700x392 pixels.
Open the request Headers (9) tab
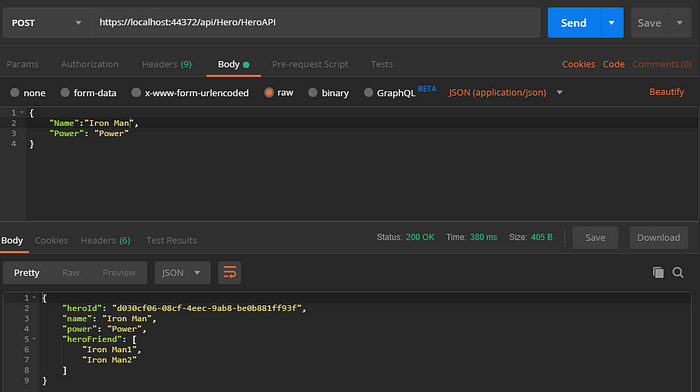pyautogui.click(x=167, y=64)
